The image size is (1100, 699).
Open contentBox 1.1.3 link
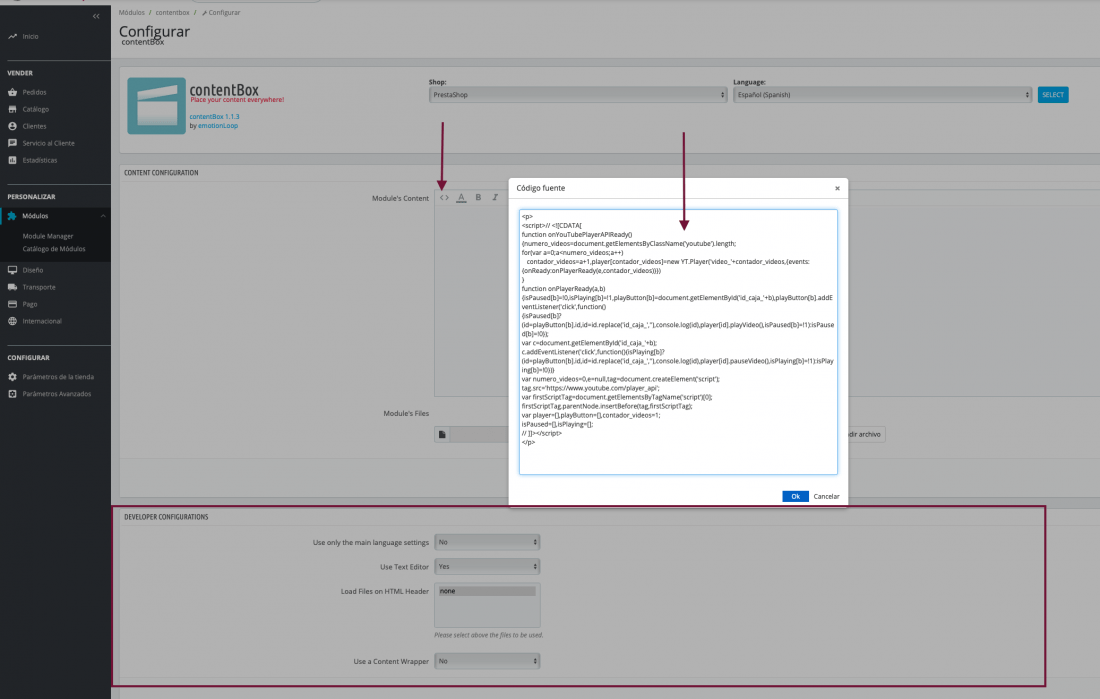[214, 116]
